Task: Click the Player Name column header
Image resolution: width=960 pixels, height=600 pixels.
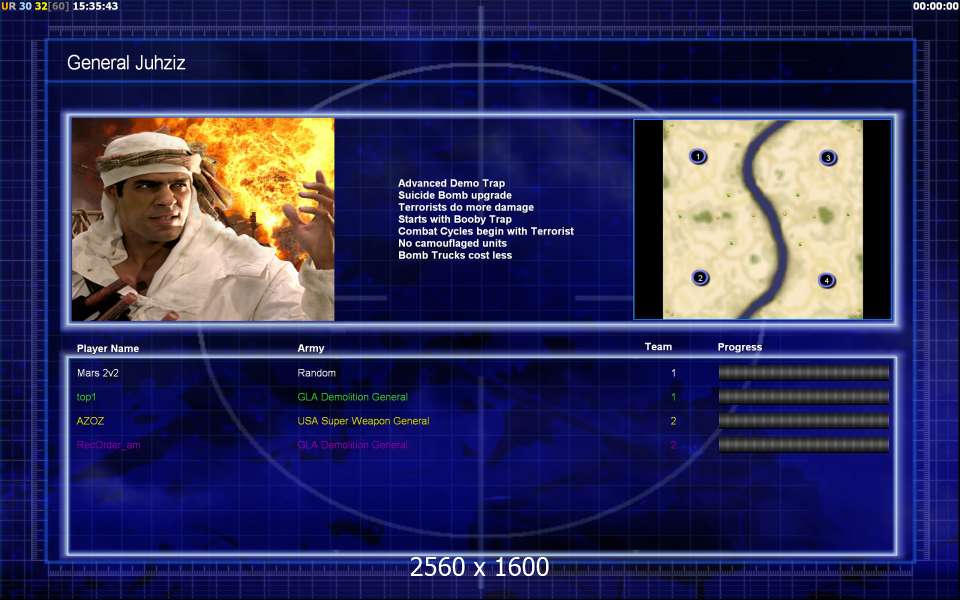Action: [x=108, y=348]
